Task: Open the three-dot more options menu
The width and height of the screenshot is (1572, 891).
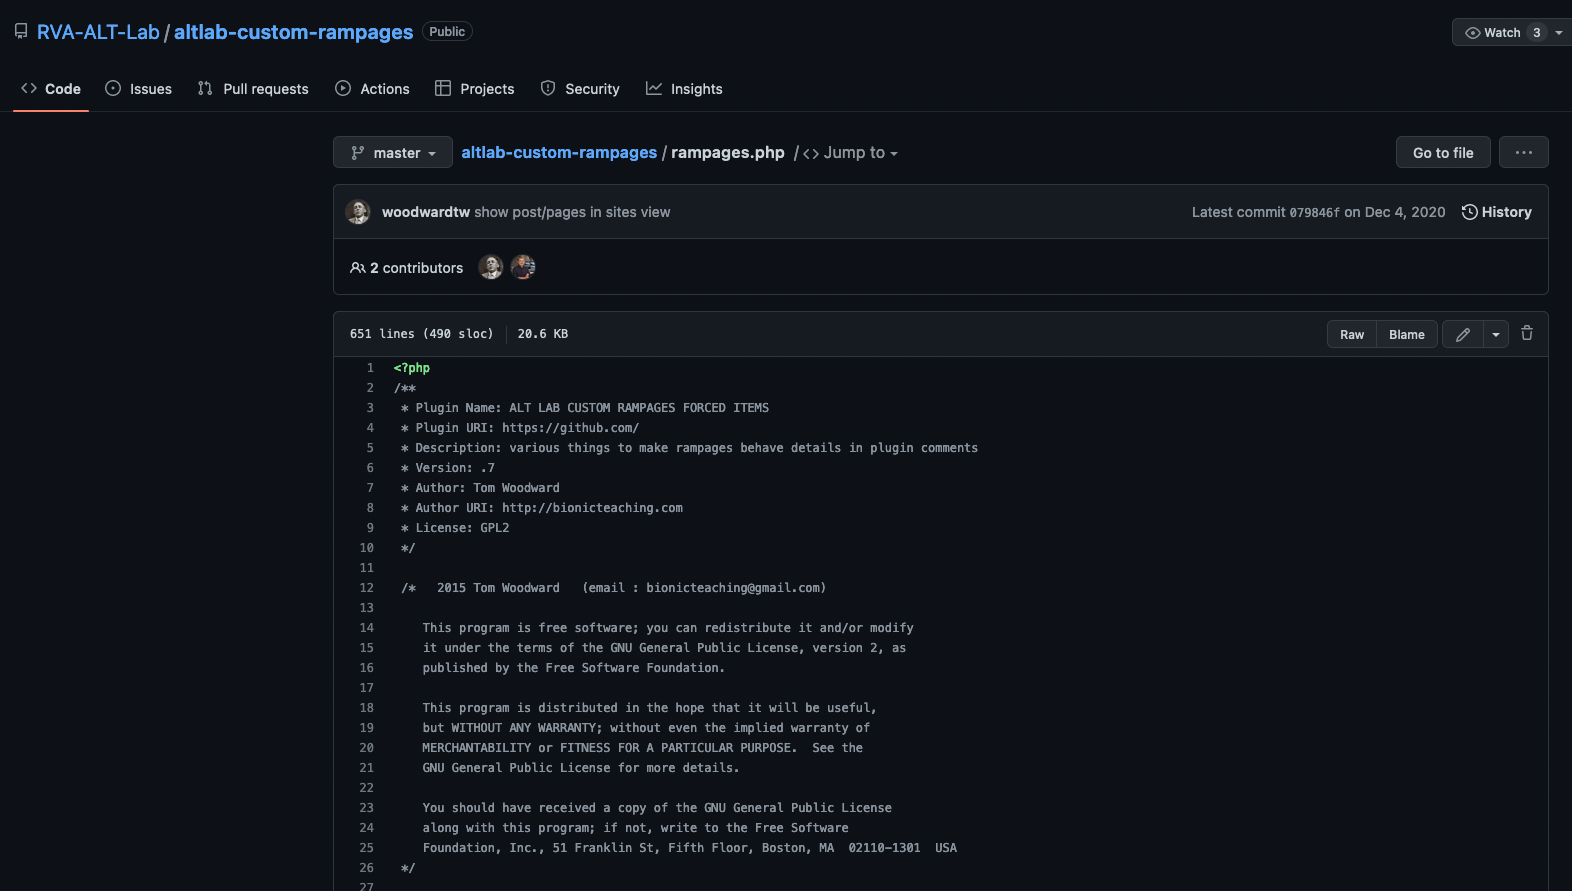Action: (1524, 153)
